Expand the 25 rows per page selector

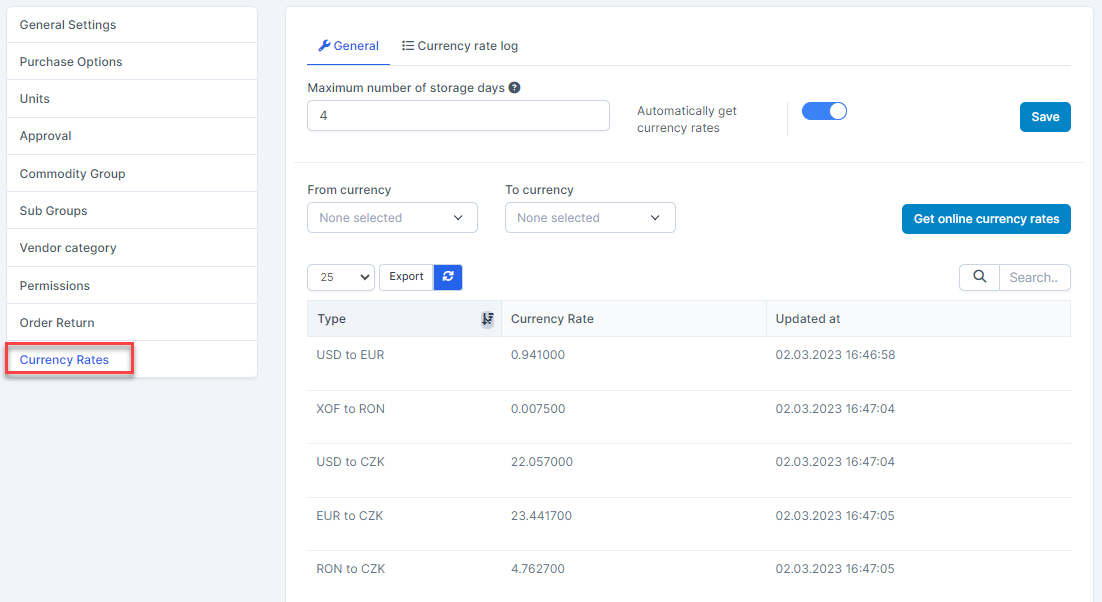(341, 277)
